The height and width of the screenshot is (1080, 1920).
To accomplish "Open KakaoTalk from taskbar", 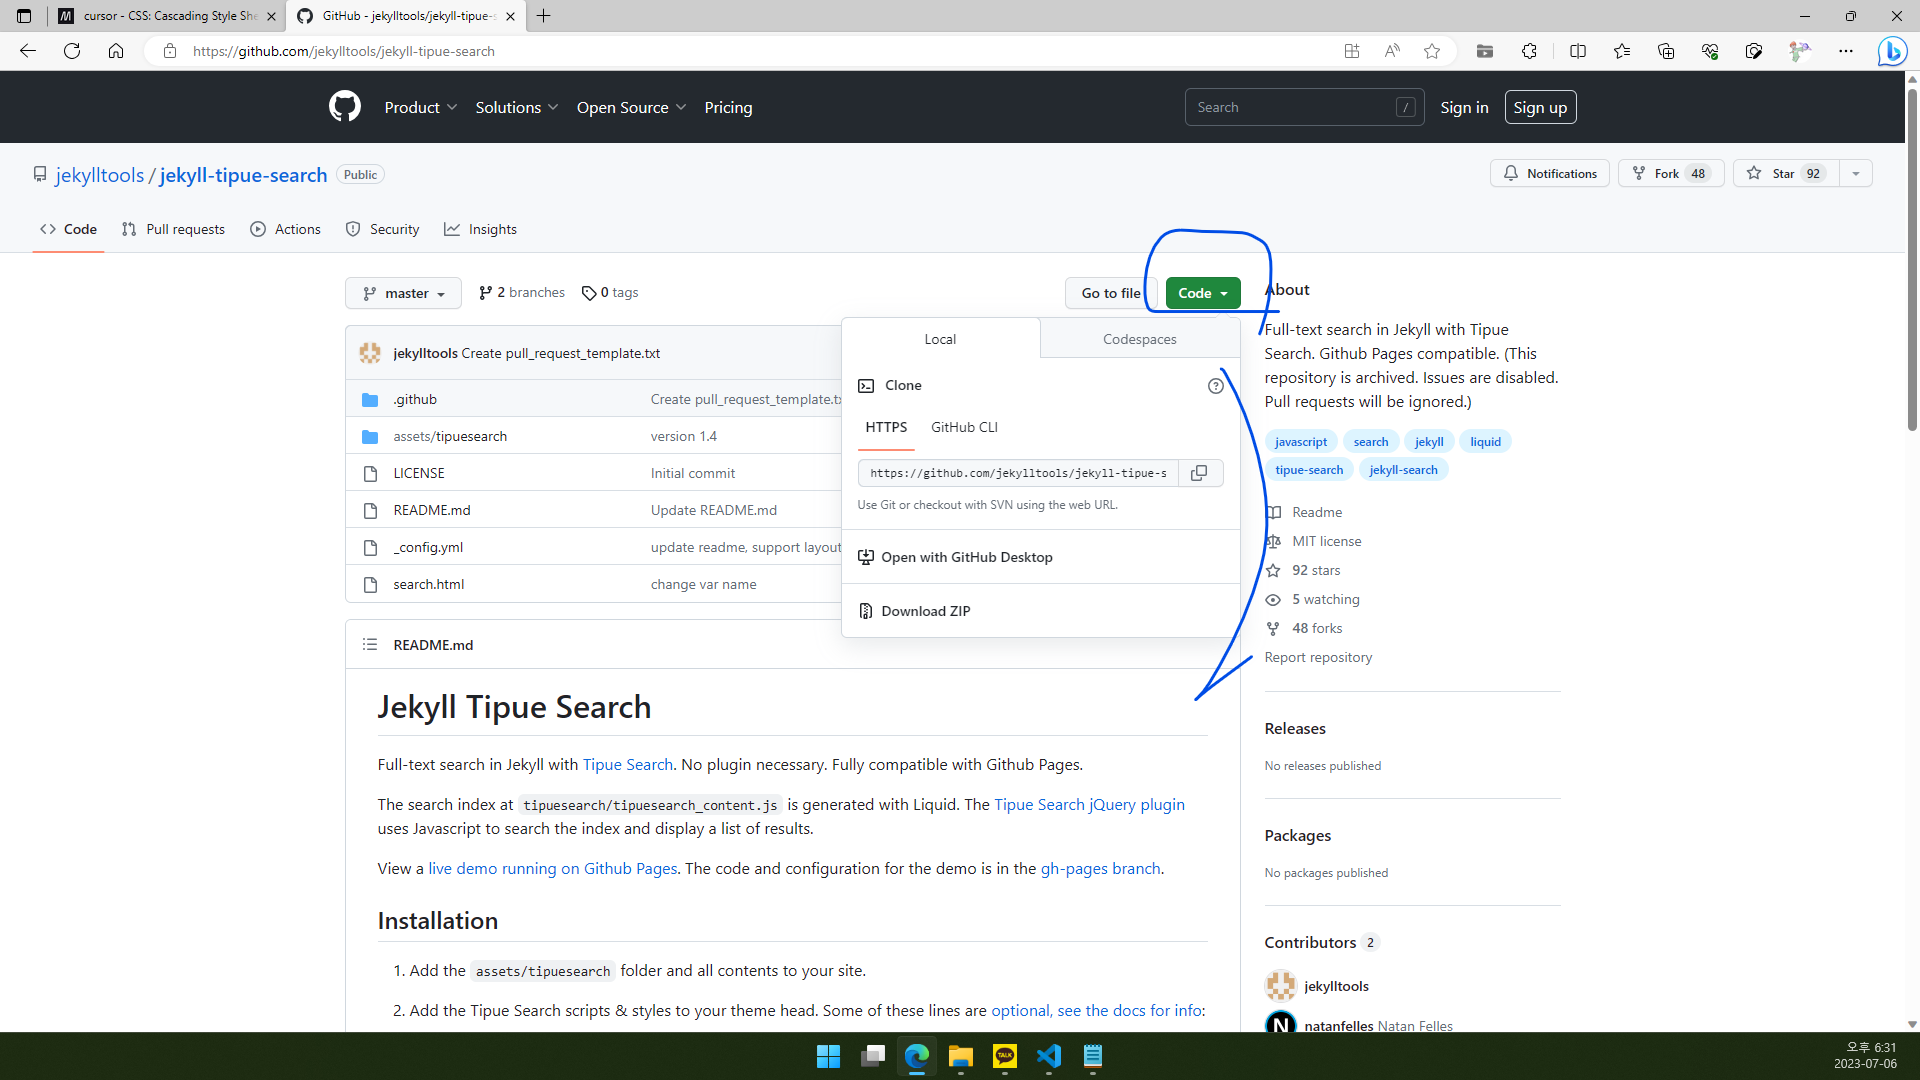I will click(x=1005, y=1056).
